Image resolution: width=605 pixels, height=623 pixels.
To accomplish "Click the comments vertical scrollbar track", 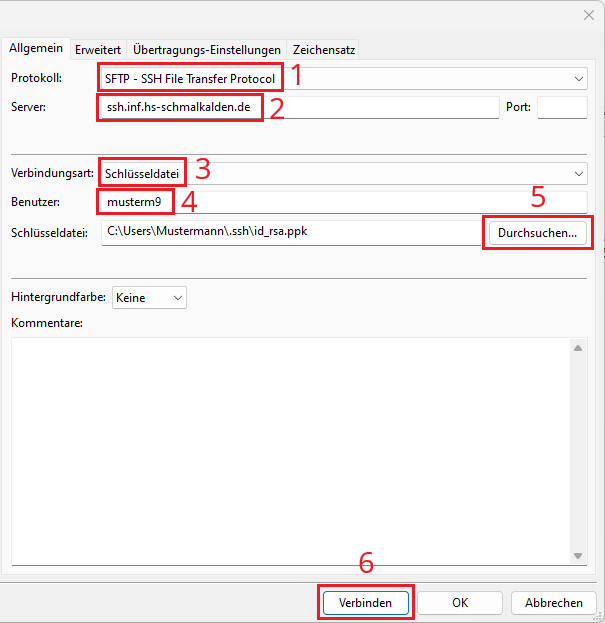I will pyautogui.click(x=578, y=450).
